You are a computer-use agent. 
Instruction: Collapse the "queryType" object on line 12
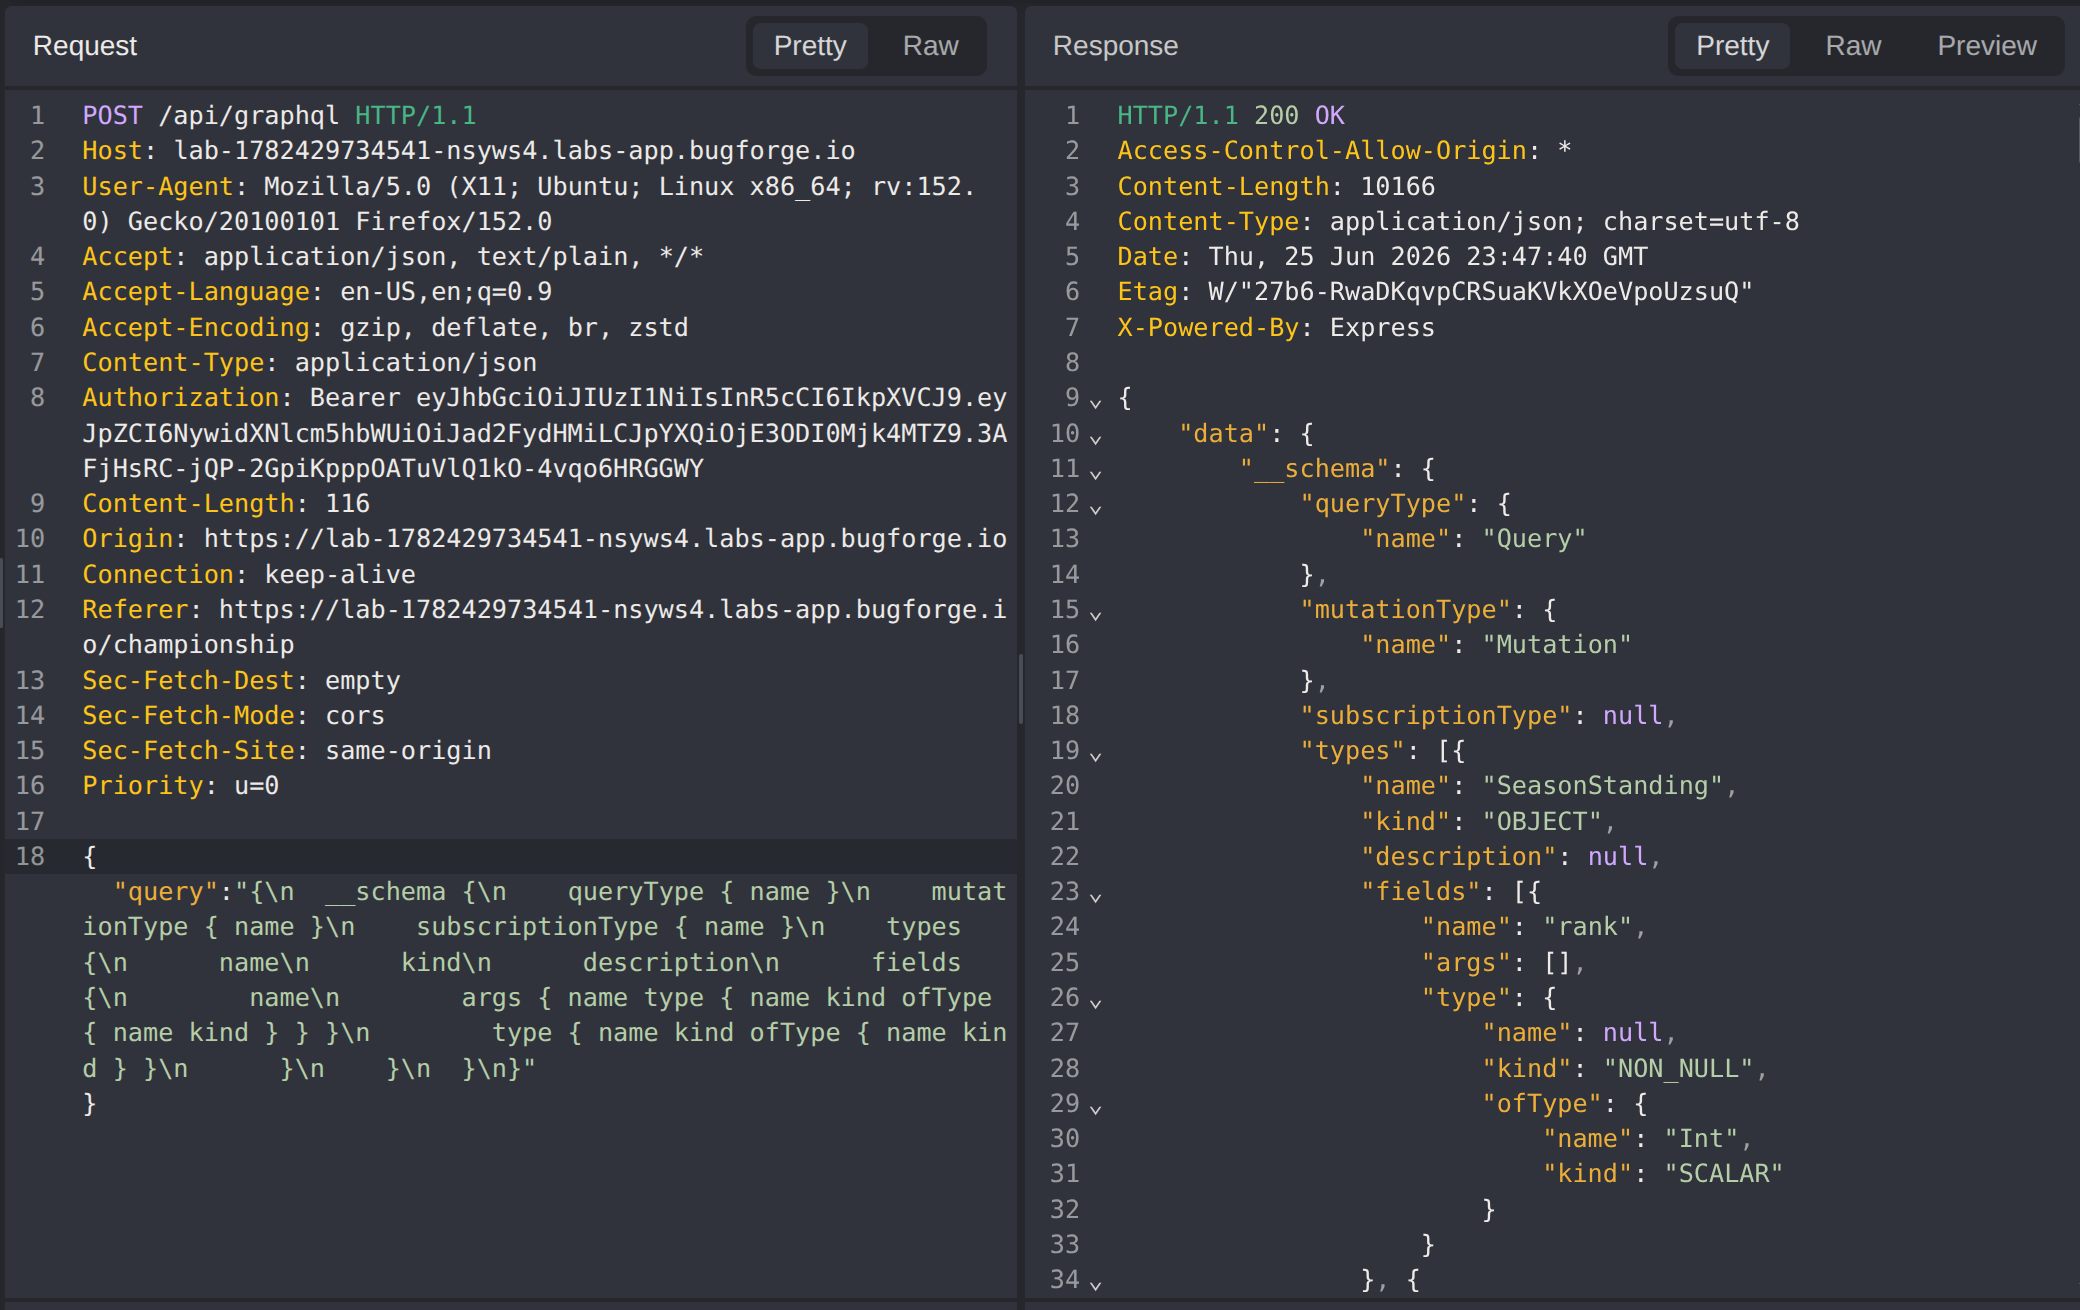[1096, 509]
